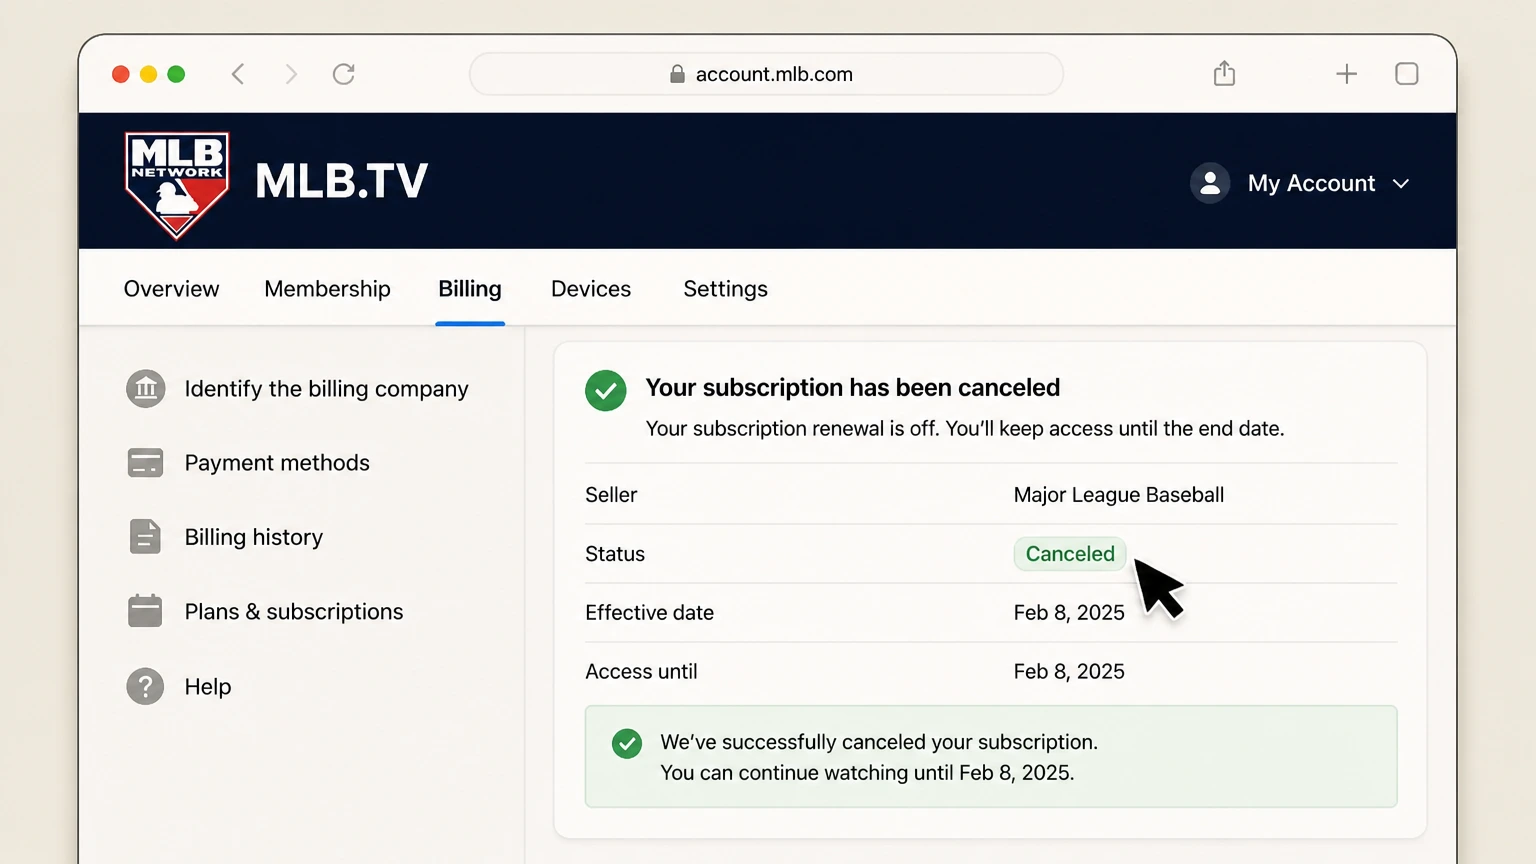
Task: Open the Devices tab
Action: coord(591,289)
